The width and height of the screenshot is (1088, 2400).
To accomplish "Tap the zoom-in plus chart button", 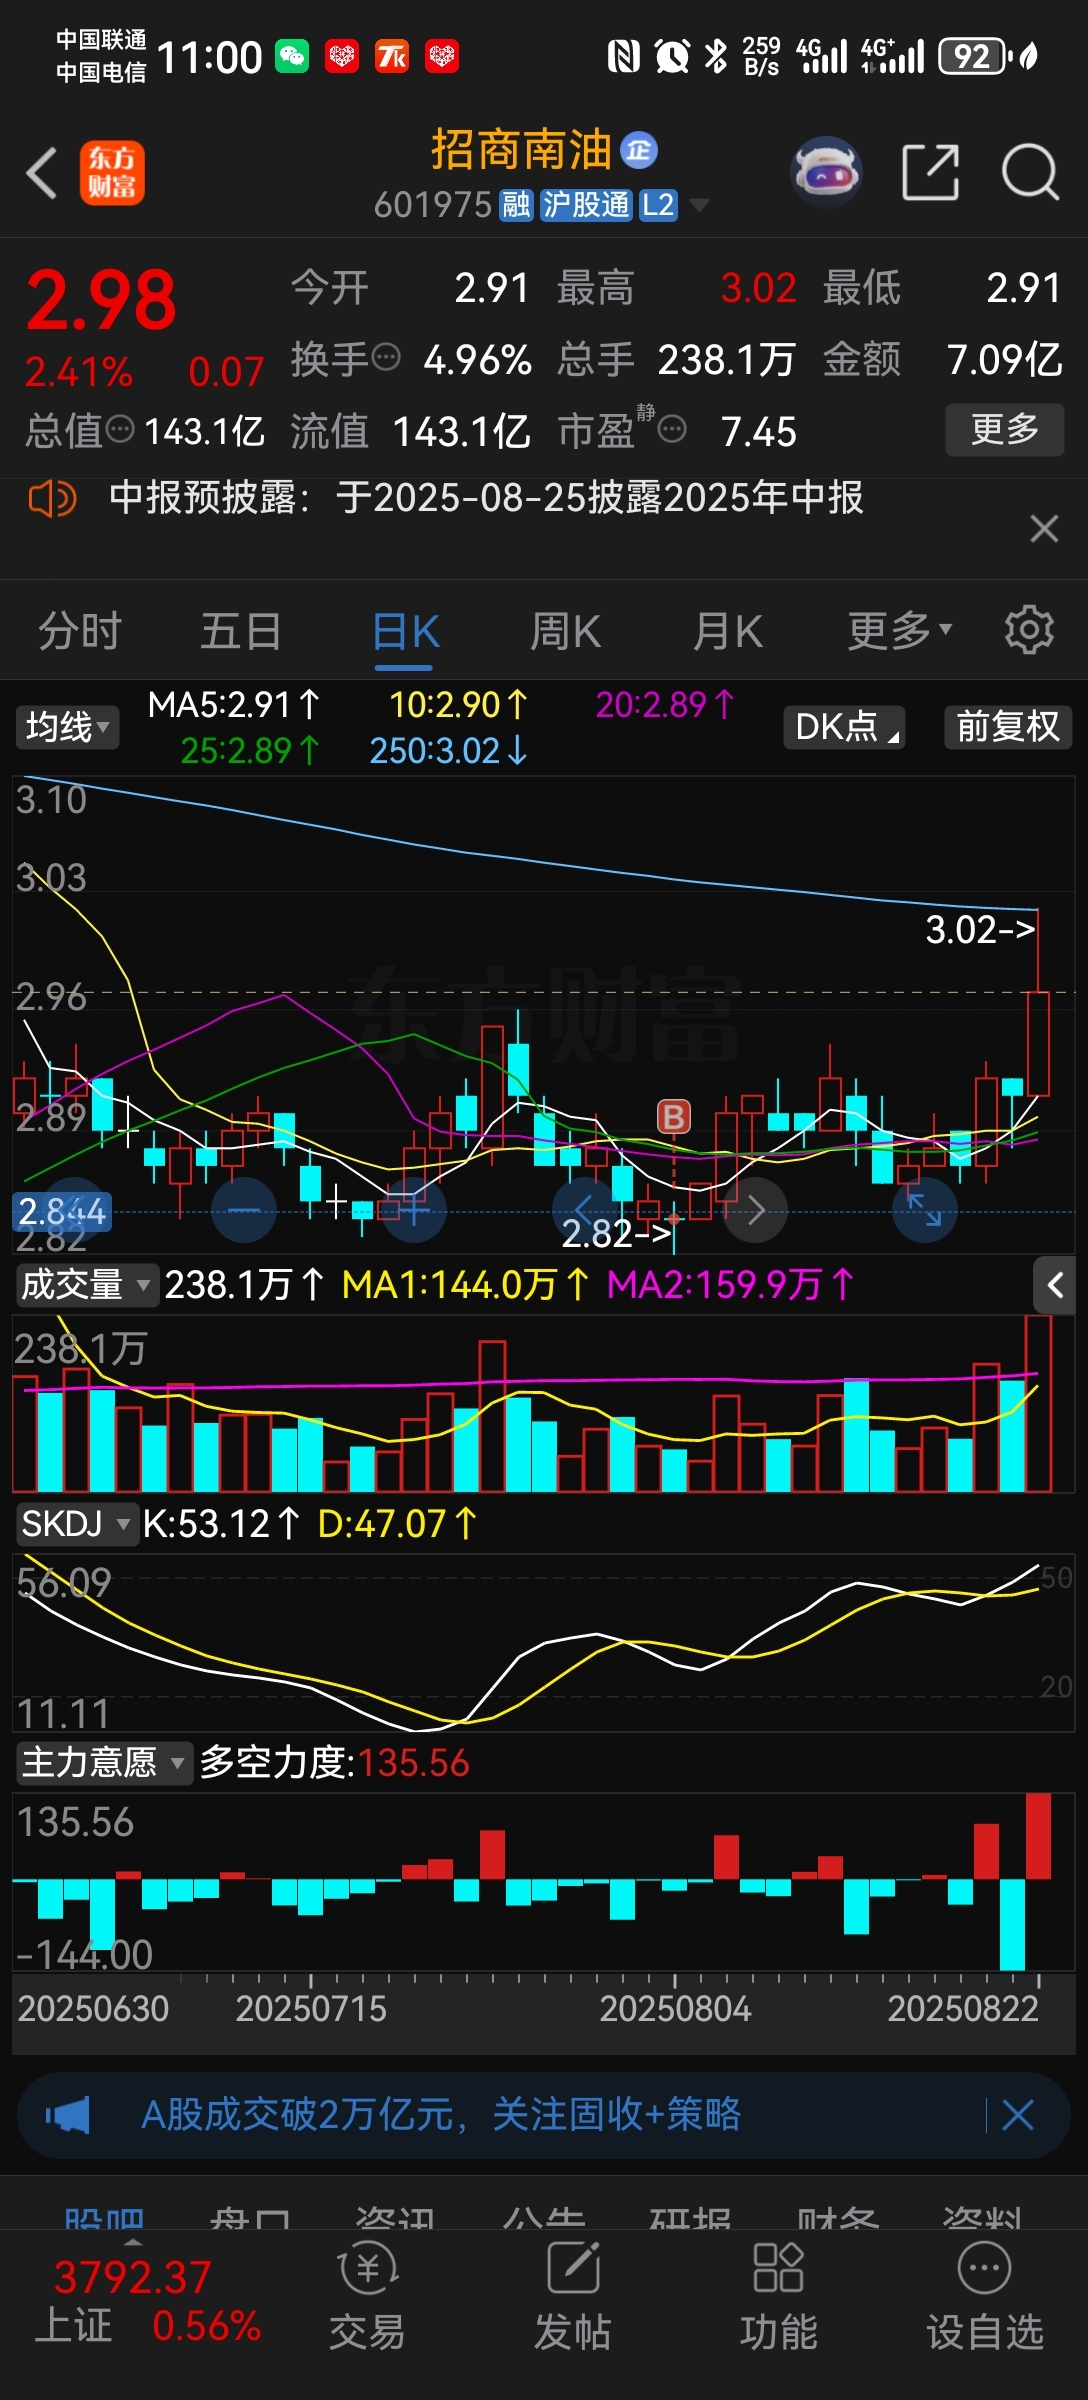I will coord(414,1210).
